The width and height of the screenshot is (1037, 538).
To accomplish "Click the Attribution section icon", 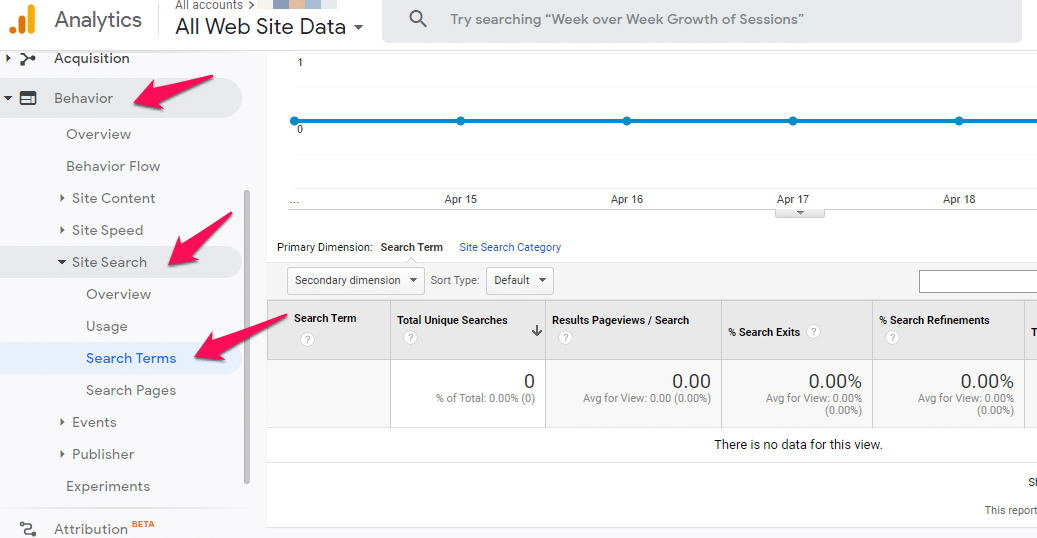I will 28,528.
